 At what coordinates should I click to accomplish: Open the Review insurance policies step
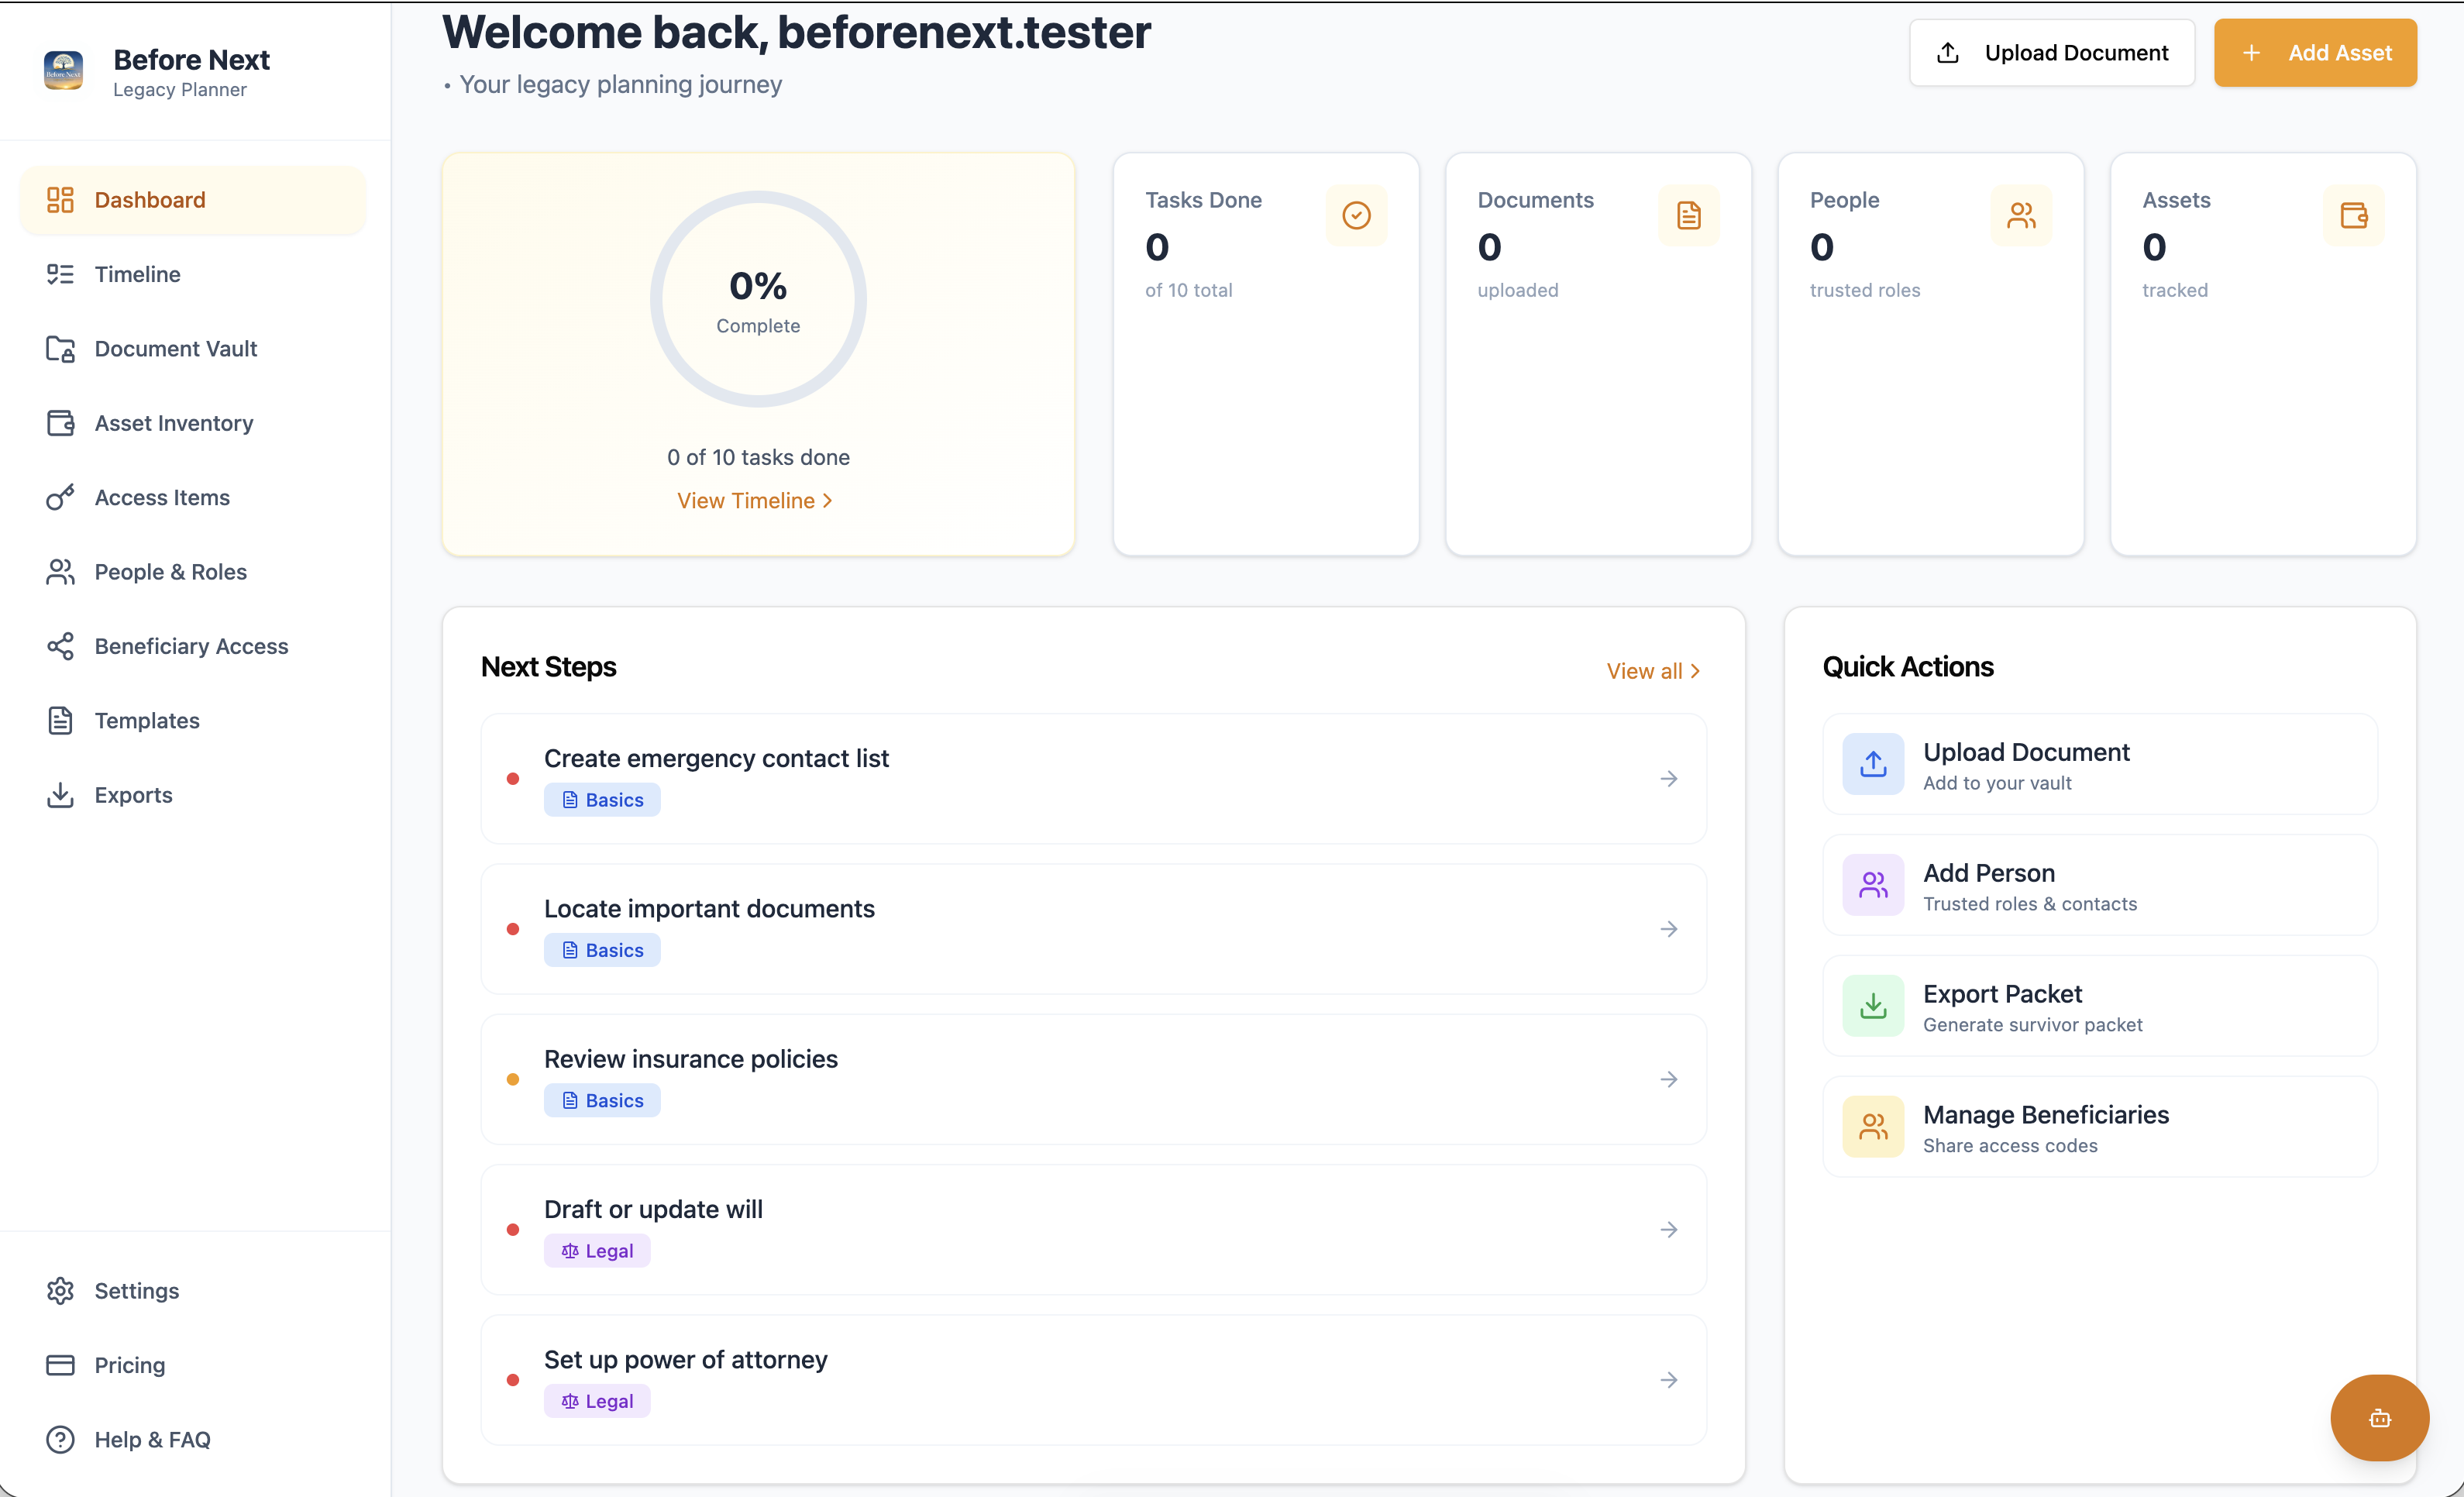coord(1094,1079)
